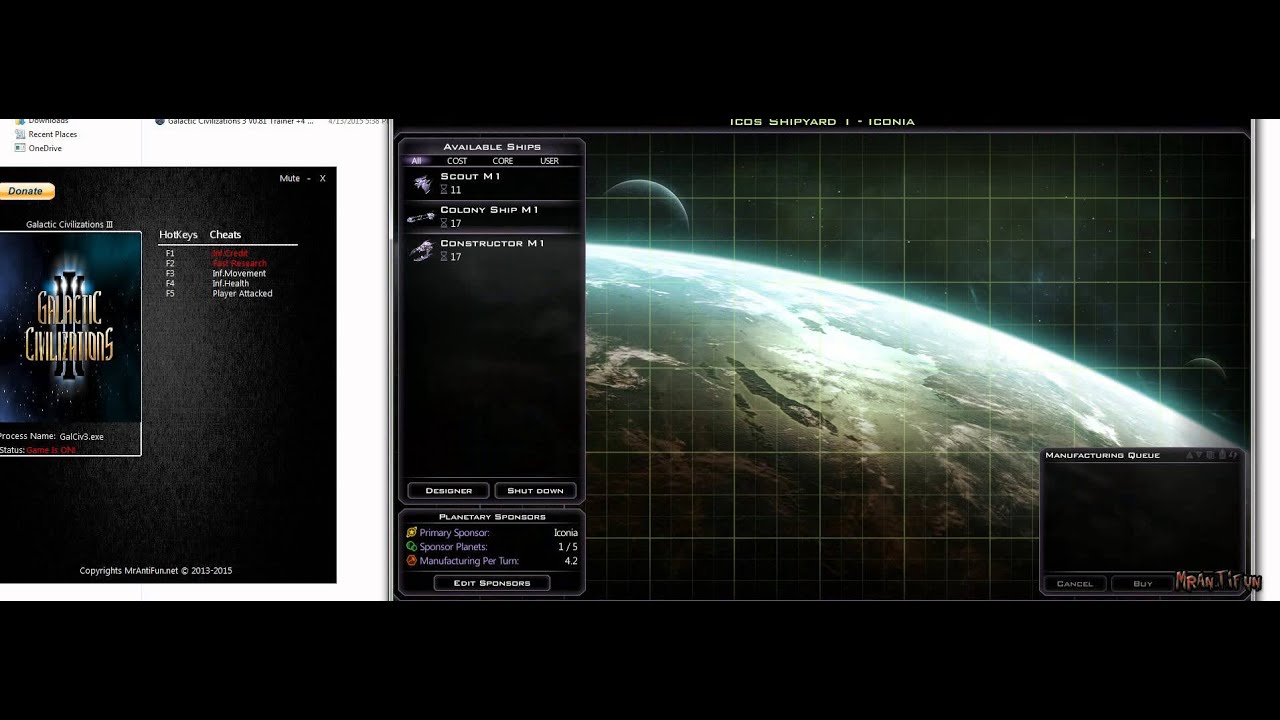Viewport: 1280px width, 720px height.
Task: Click the OneDrive label in Explorer
Action: click(45, 148)
